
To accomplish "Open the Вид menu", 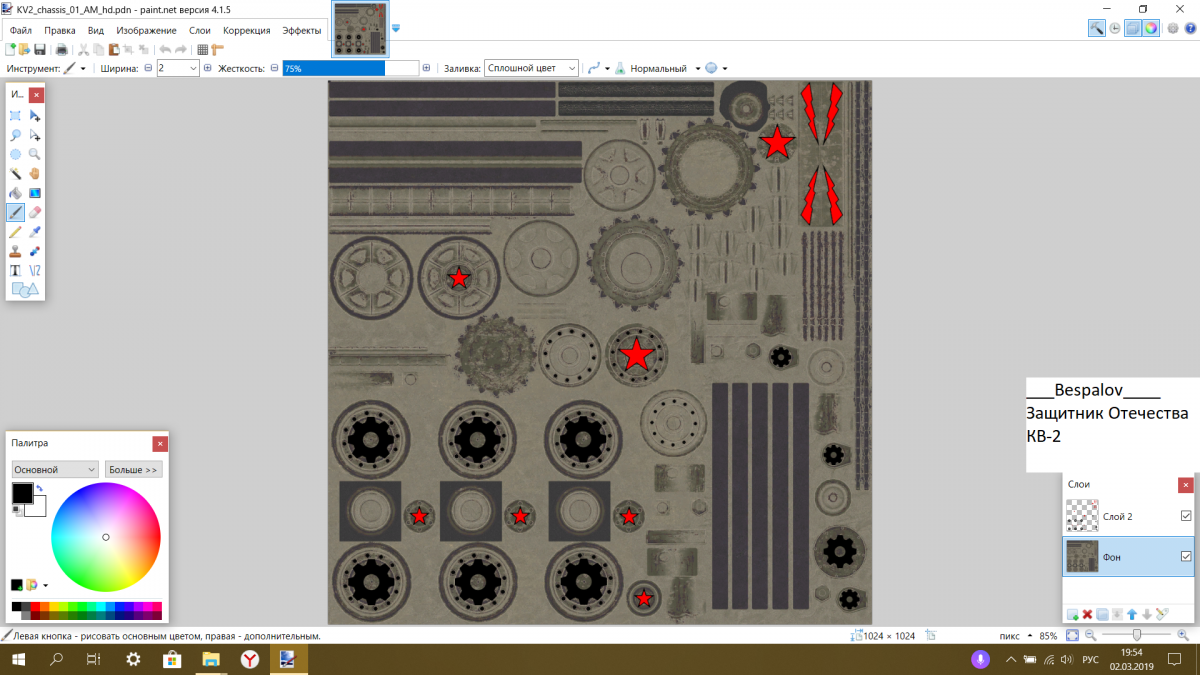I will pyautogui.click(x=96, y=30).
